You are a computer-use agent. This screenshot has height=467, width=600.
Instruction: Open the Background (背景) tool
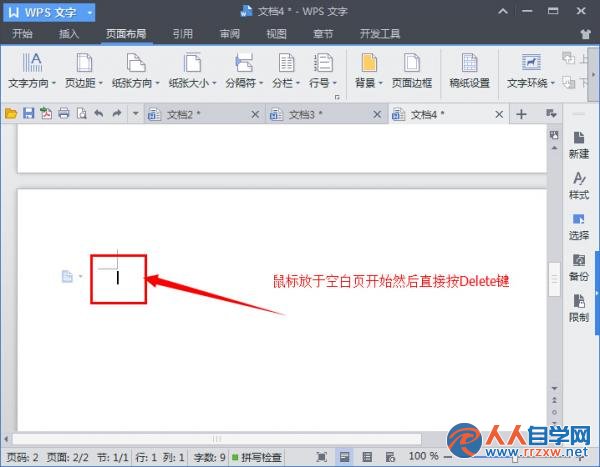click(x=369, y=71)
